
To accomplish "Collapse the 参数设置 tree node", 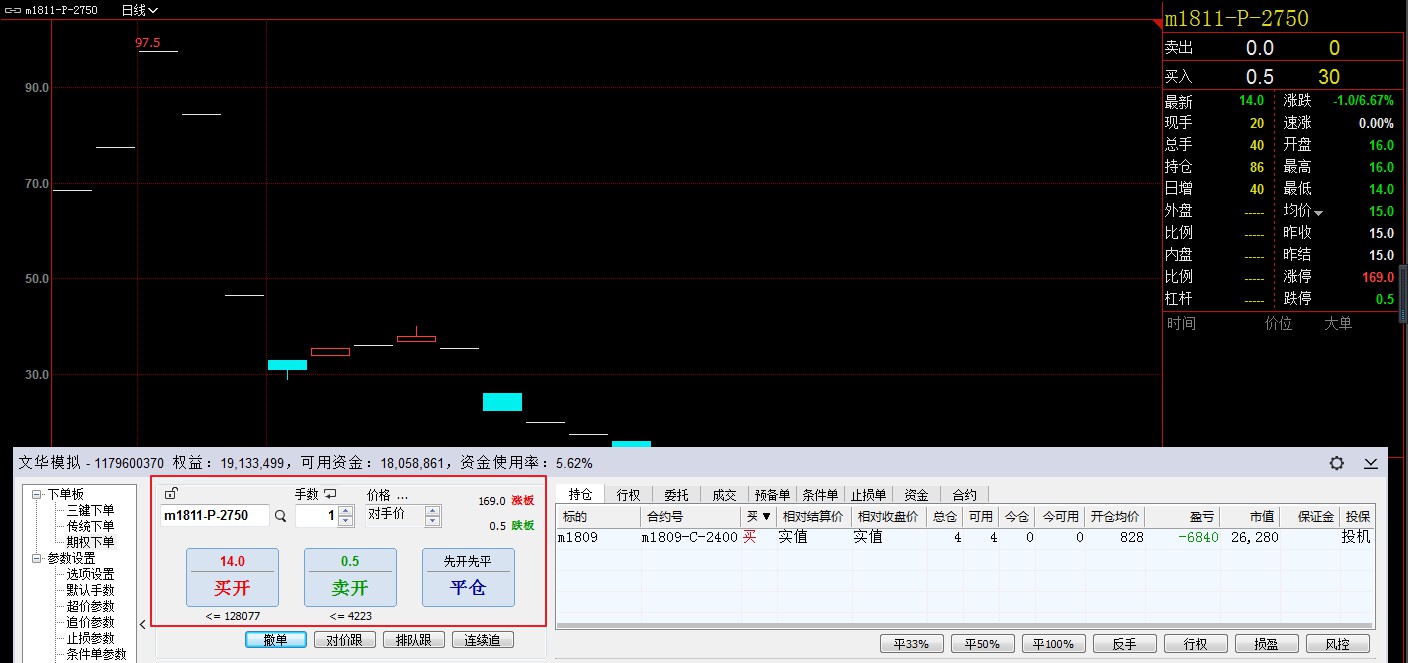I will point(37,558).
